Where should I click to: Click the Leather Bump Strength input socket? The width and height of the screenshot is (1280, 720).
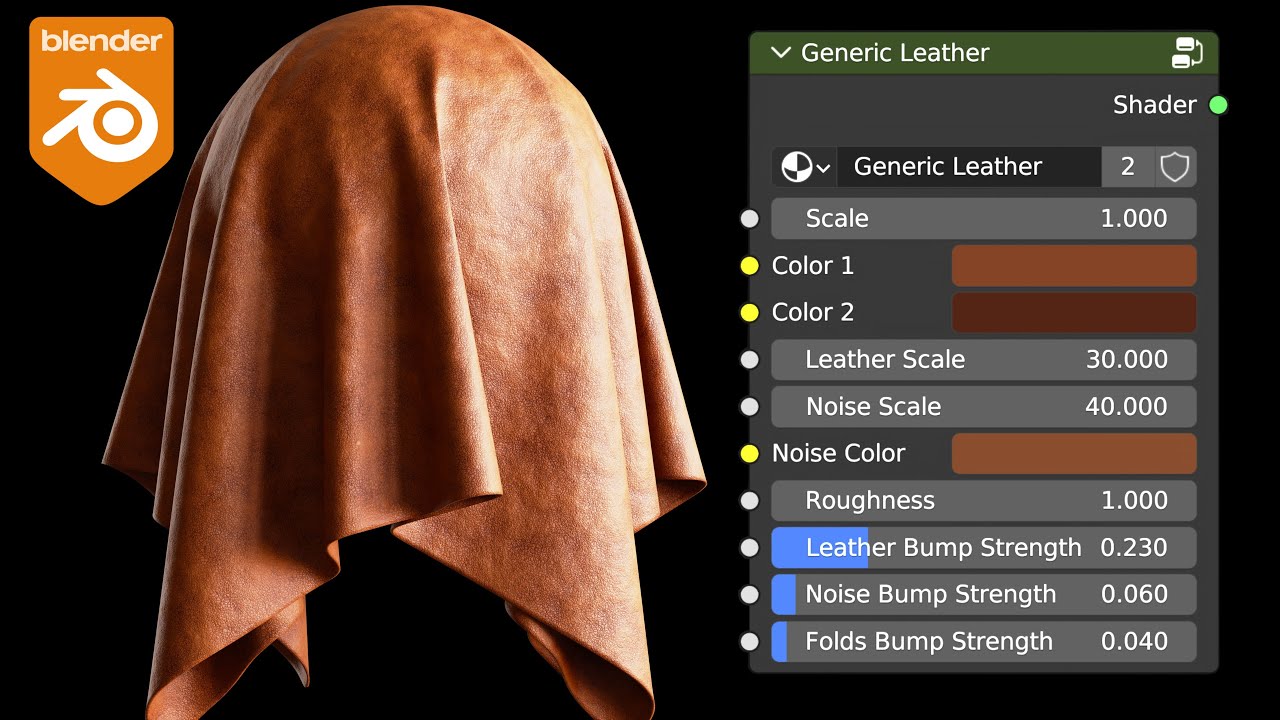[750, 548]
